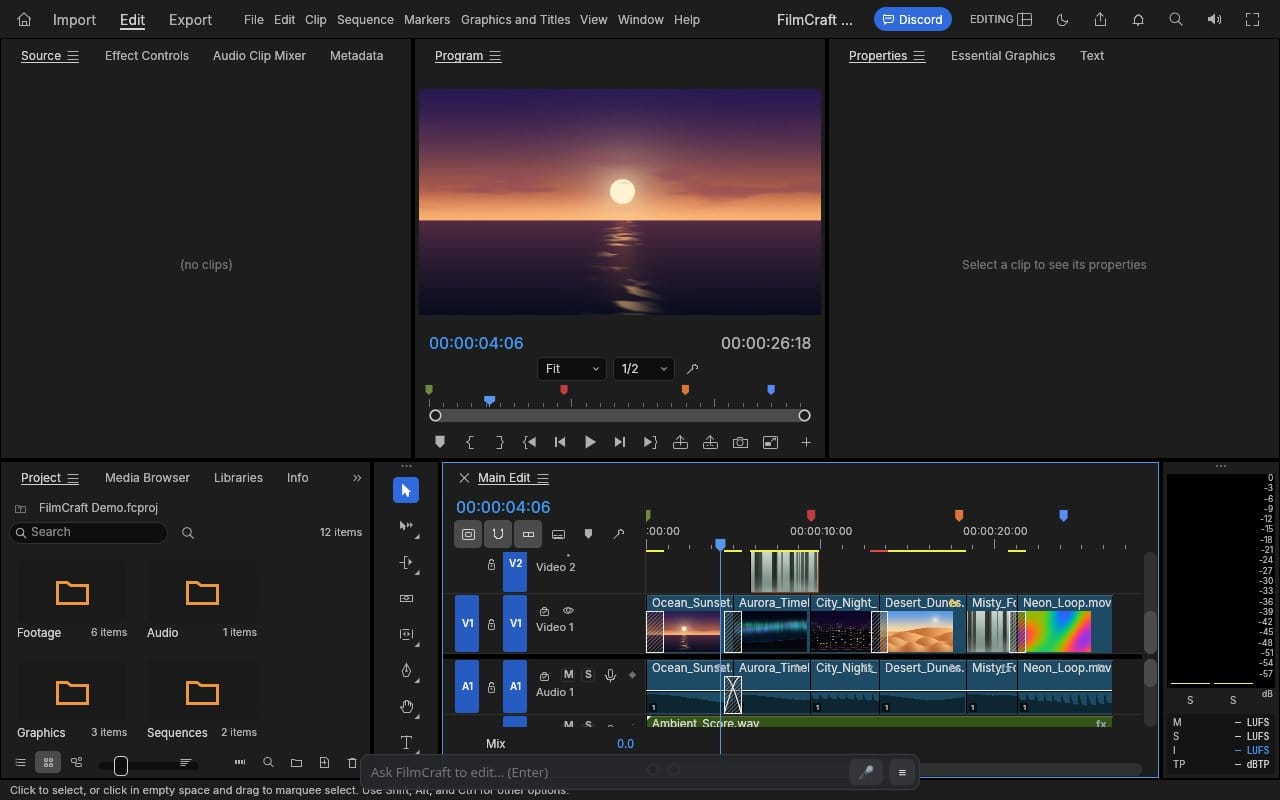Select the Pen tool

406,670
